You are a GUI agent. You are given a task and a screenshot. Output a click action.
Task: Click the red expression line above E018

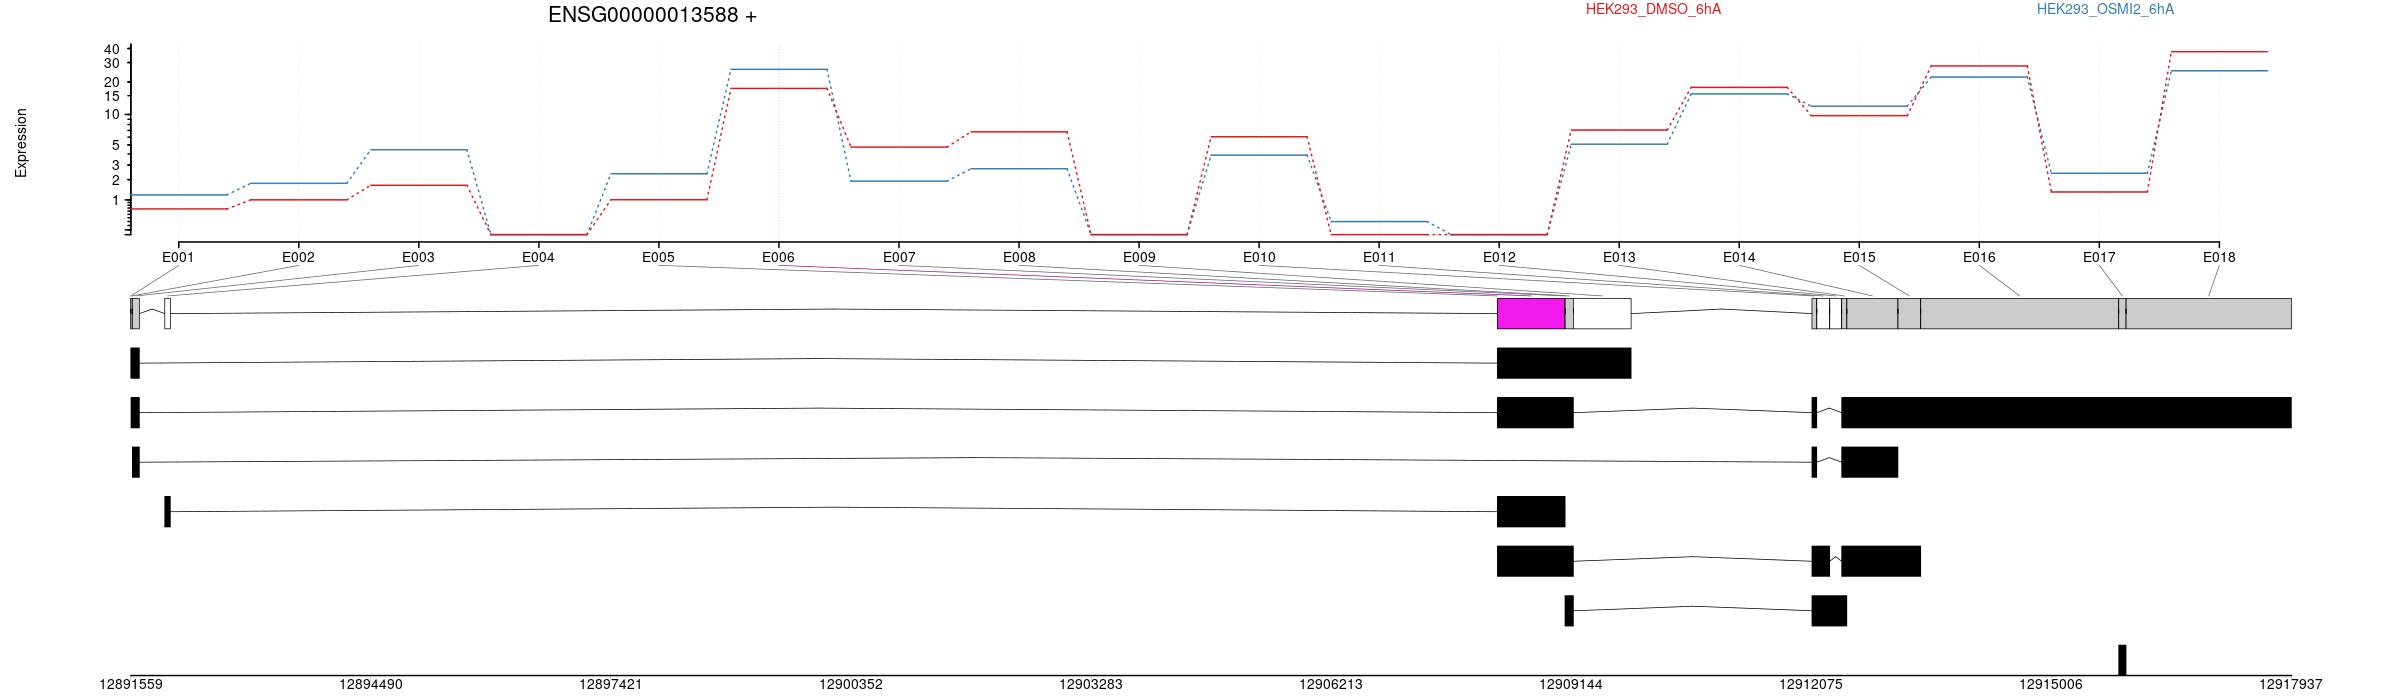[2219, 51]
